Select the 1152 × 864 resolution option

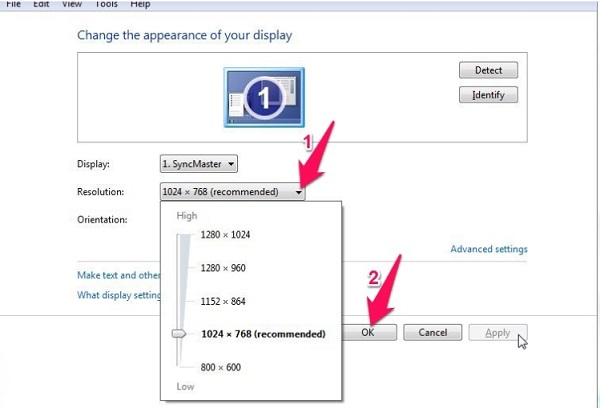(x=223, y=300)
